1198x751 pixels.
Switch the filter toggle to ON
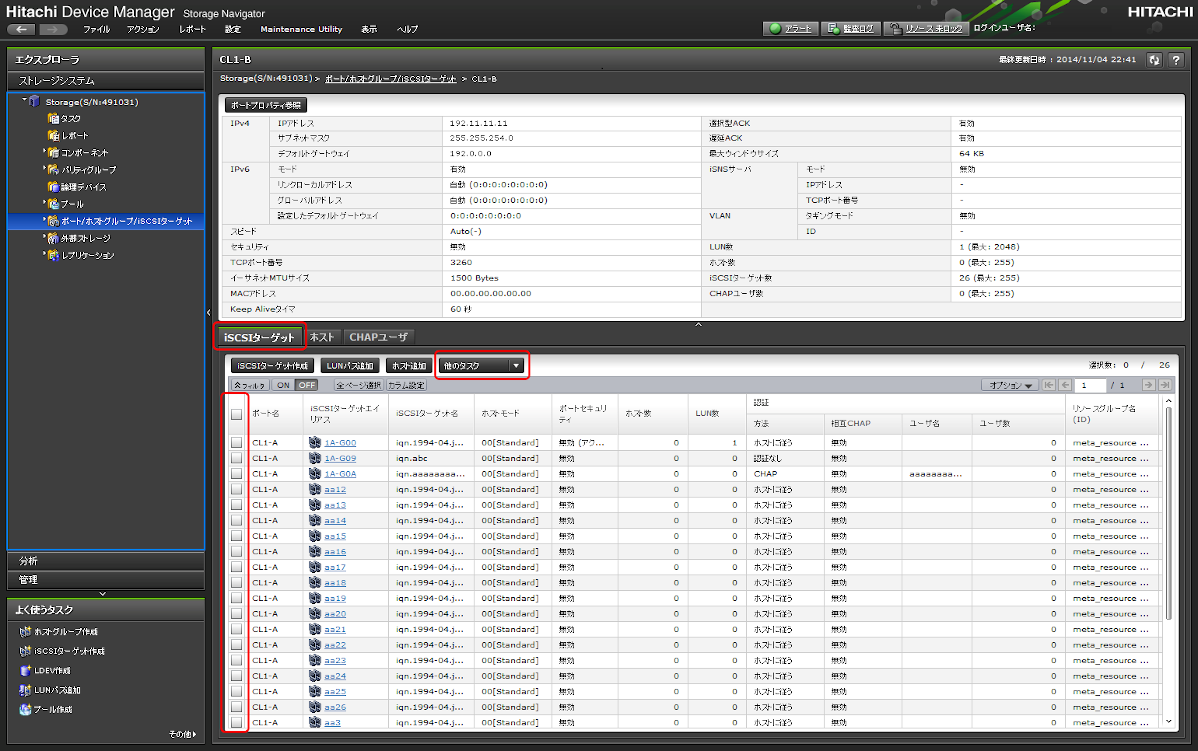pyautogui.click(x=282, y=385)
